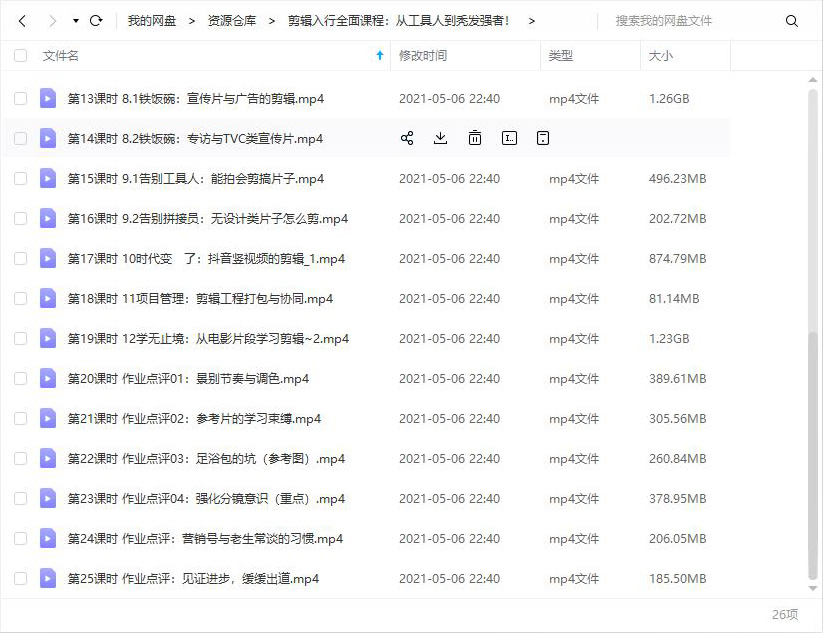Go back to previous folder
The width and height of the screenshot is (823, 633).
[22, 21]
